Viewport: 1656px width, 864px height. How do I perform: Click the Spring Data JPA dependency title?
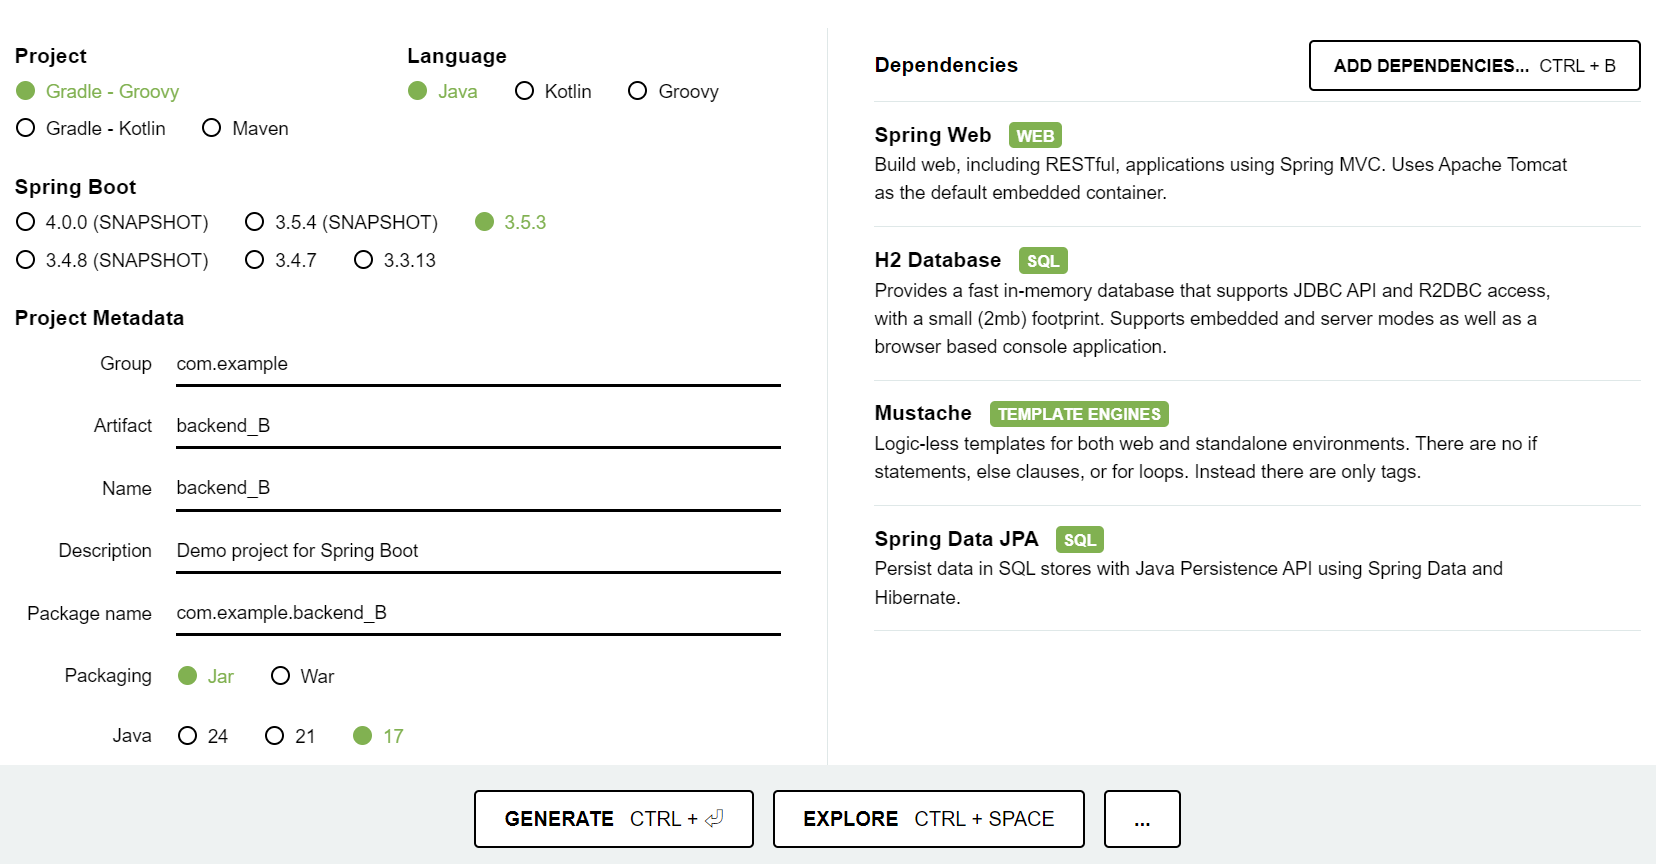(x=957, y=539)
